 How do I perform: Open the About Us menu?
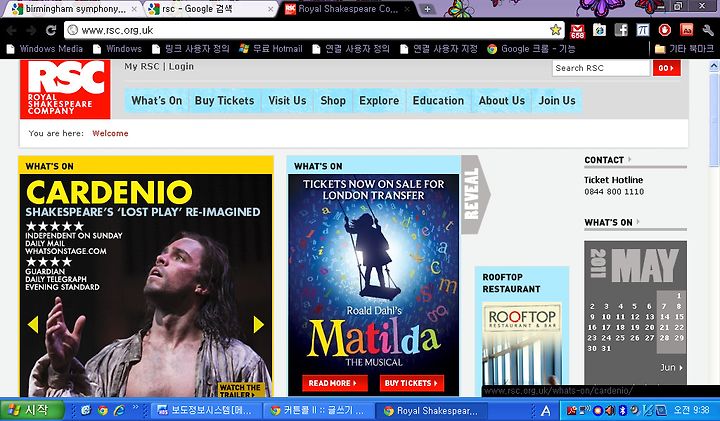(501, 101)
